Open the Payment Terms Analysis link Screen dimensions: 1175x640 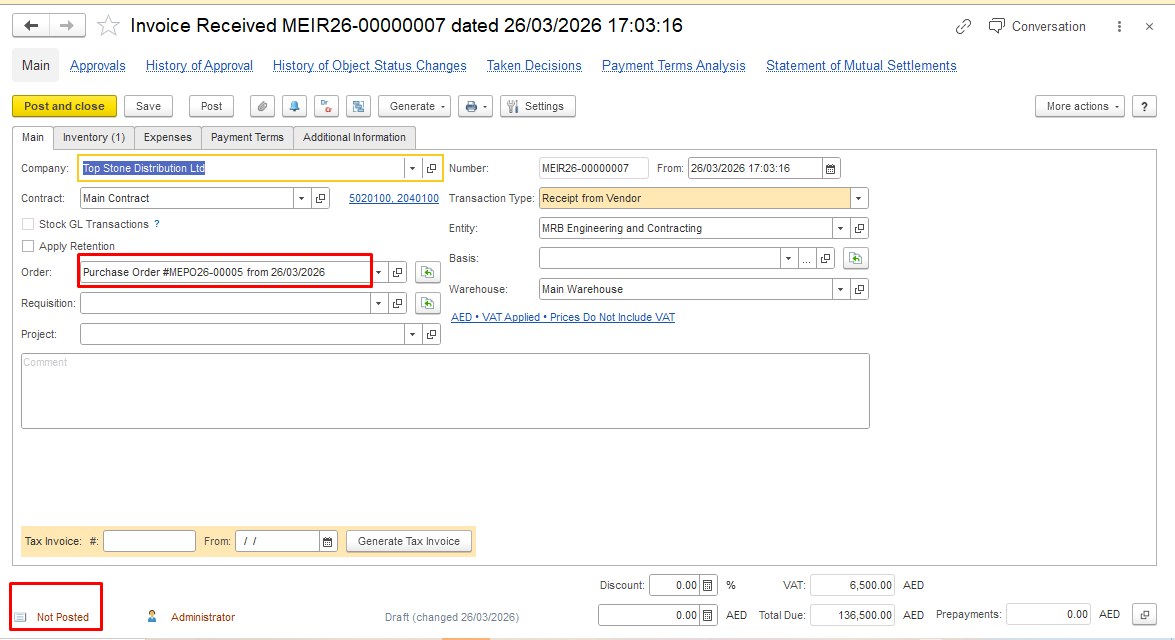[673, 66]
